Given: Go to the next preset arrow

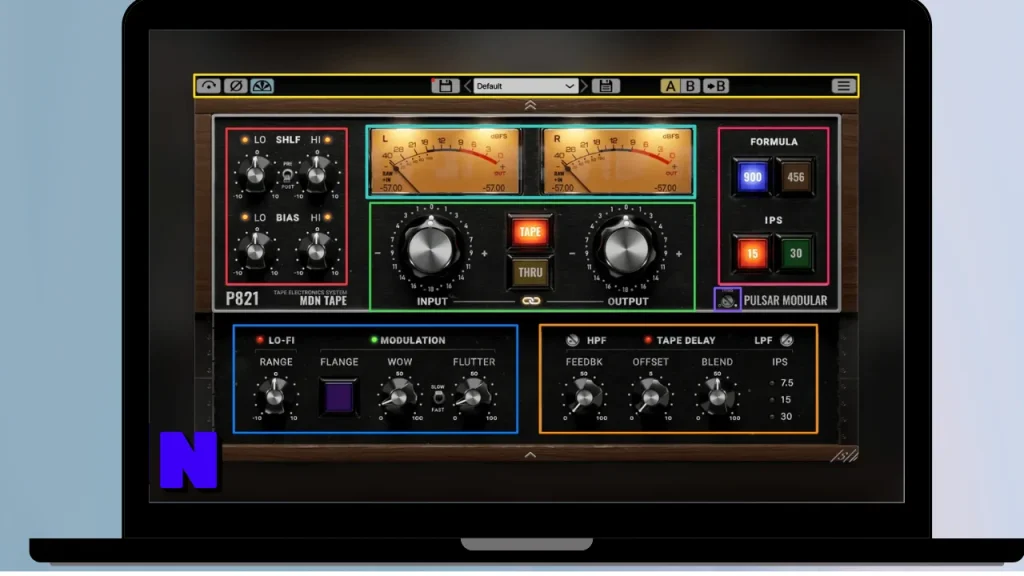Looking at the screenshot, I should pyautogui.click(x=584, y=86).
